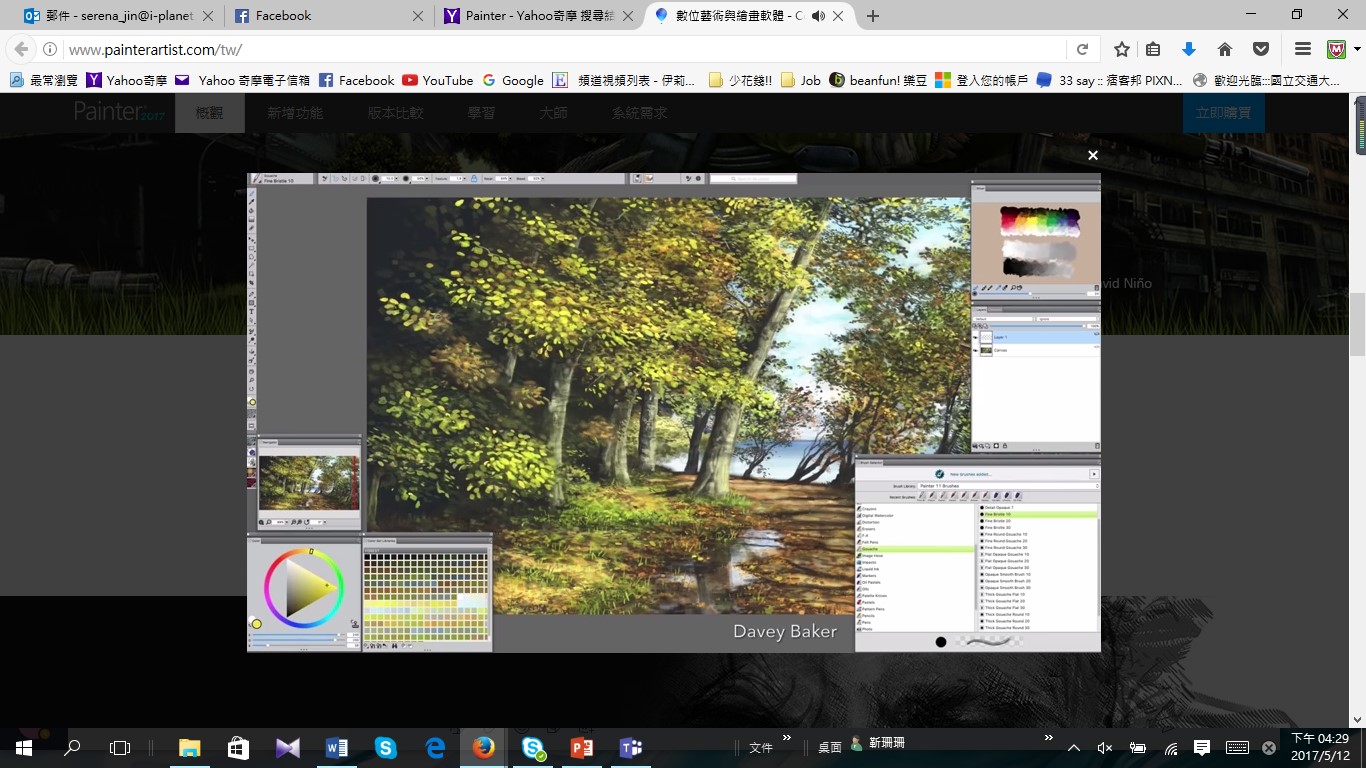Open the Windows Start menu
This screenshot has width=1366, height=768.
23,747
